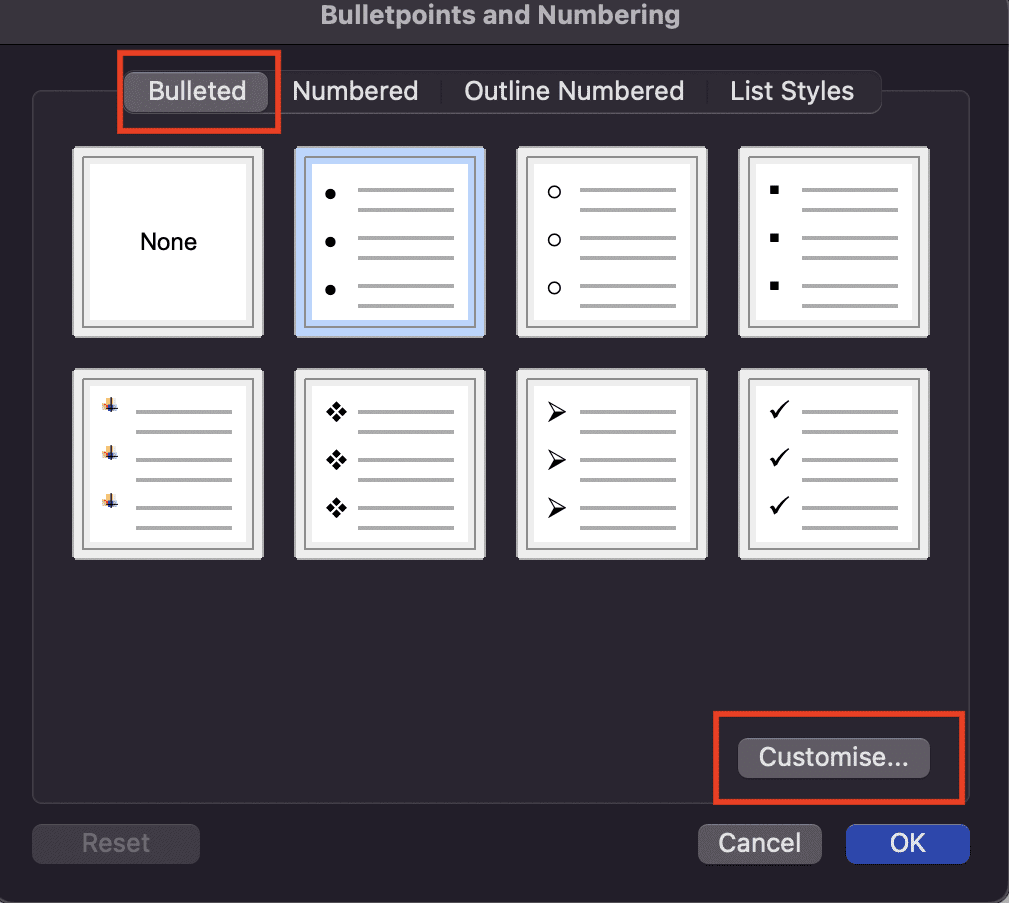Apply settings using the OK button
The width and height of the screenshot is (1009, 903).
coord(907,843)
